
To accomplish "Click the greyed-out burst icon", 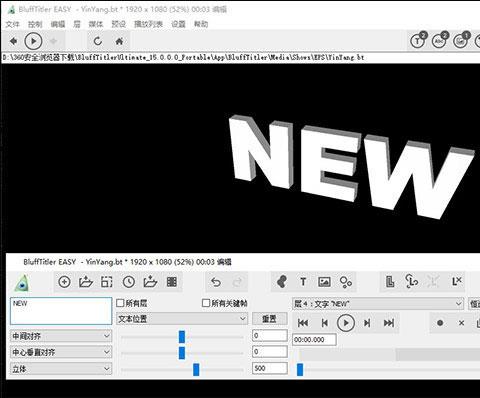I will (x=433, y=282).
